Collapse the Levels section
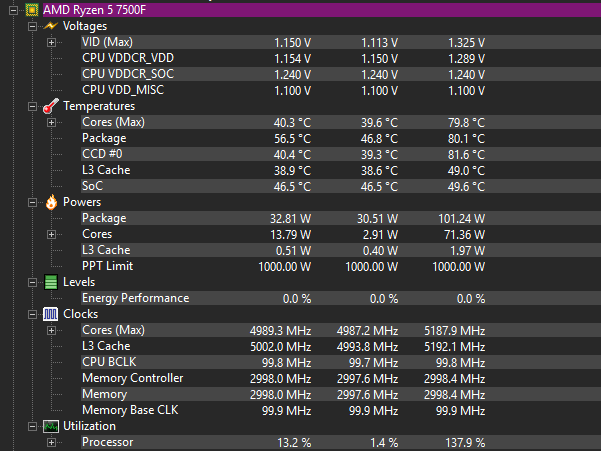601x451 pixels. (33, 282)
